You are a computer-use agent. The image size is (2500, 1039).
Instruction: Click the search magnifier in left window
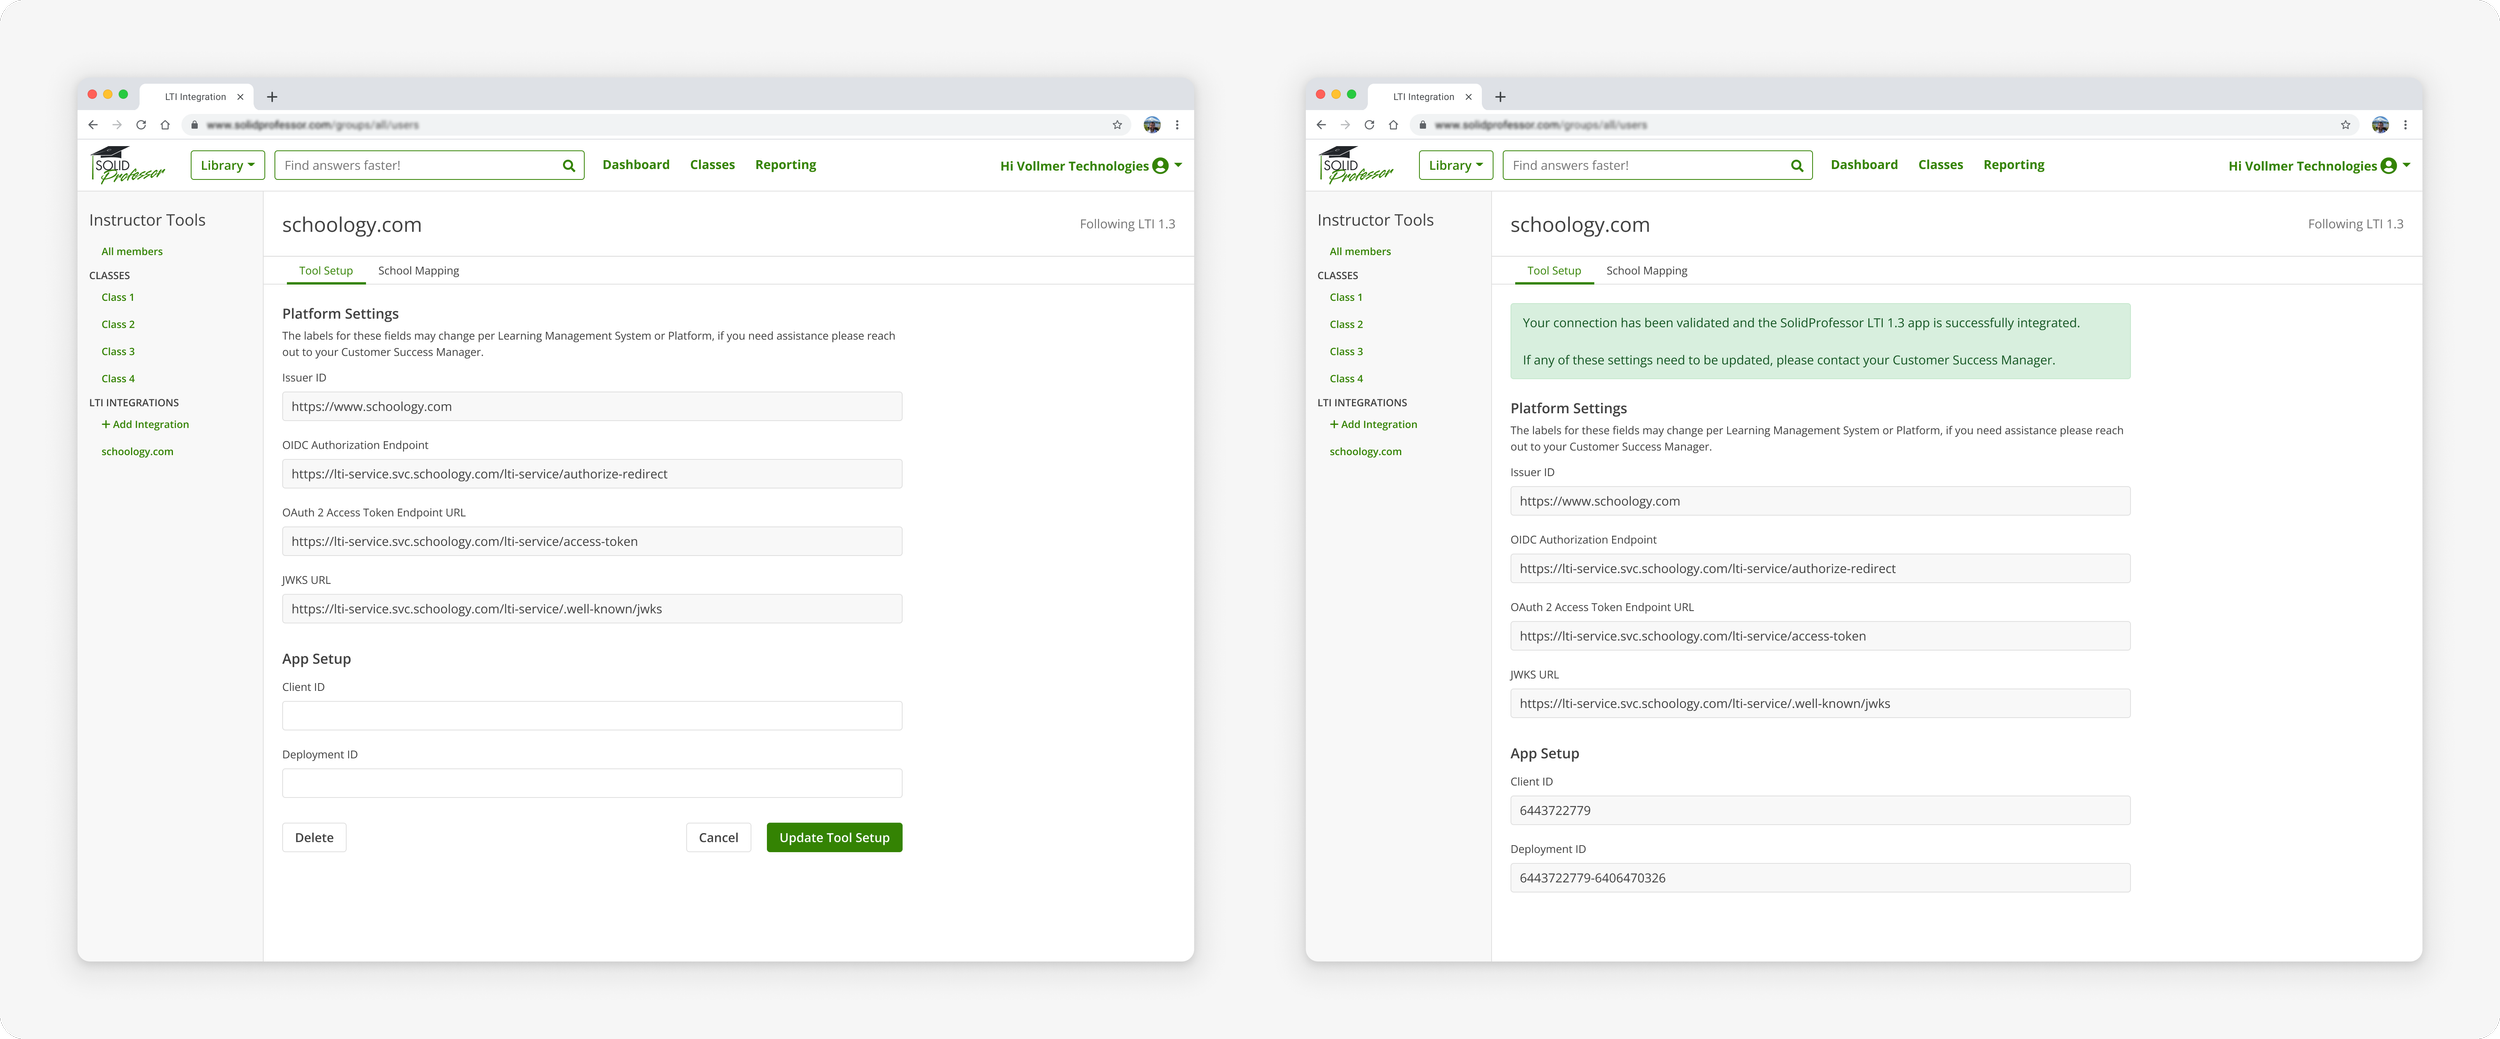point(569,166)
